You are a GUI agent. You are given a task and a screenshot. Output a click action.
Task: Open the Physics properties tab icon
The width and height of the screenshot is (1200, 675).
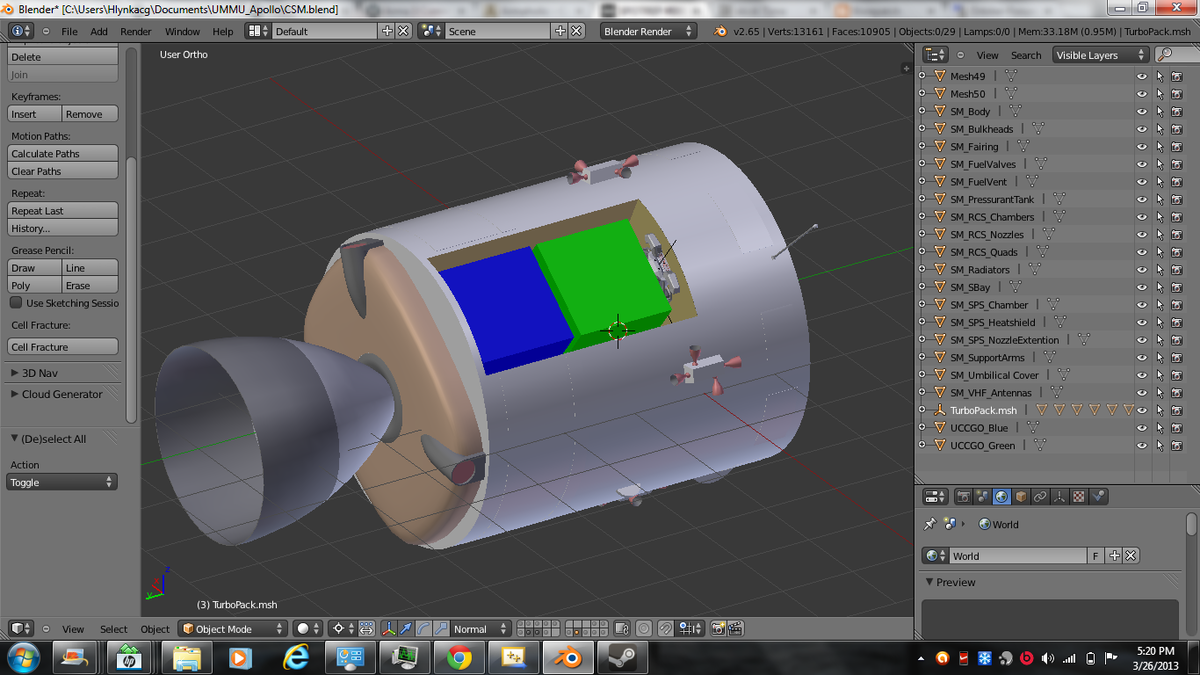1097,496
